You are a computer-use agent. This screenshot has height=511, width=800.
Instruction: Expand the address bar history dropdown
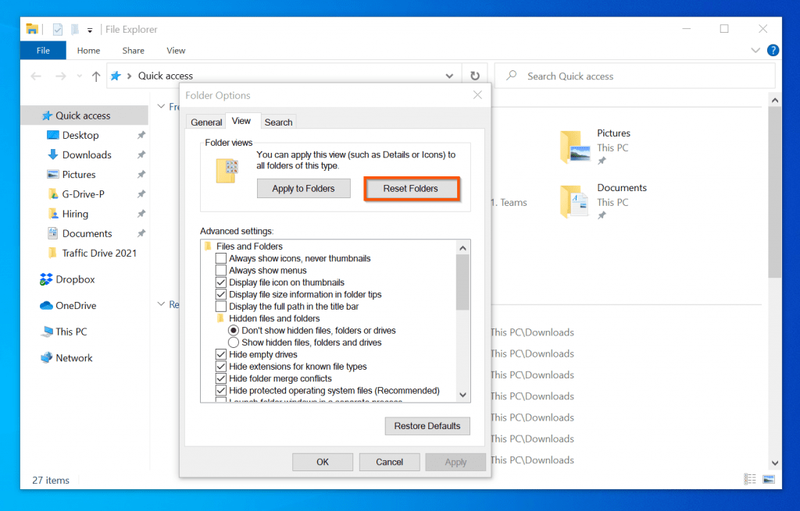[449, 76]
